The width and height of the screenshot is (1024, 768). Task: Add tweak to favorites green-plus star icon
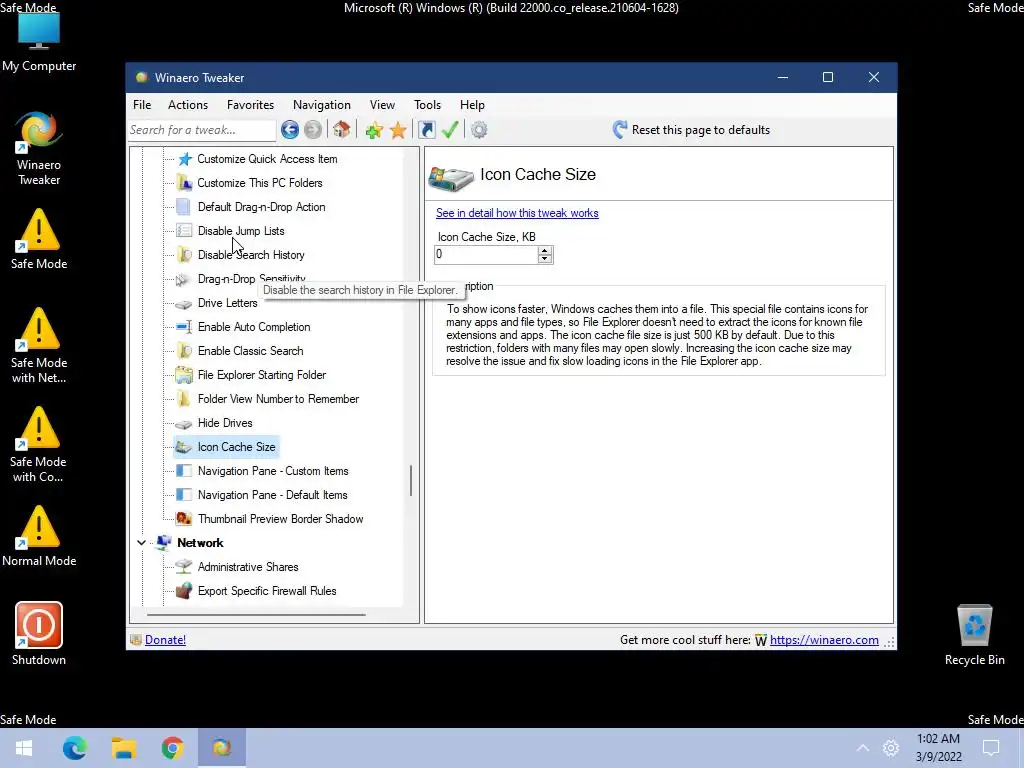(374, 130)
